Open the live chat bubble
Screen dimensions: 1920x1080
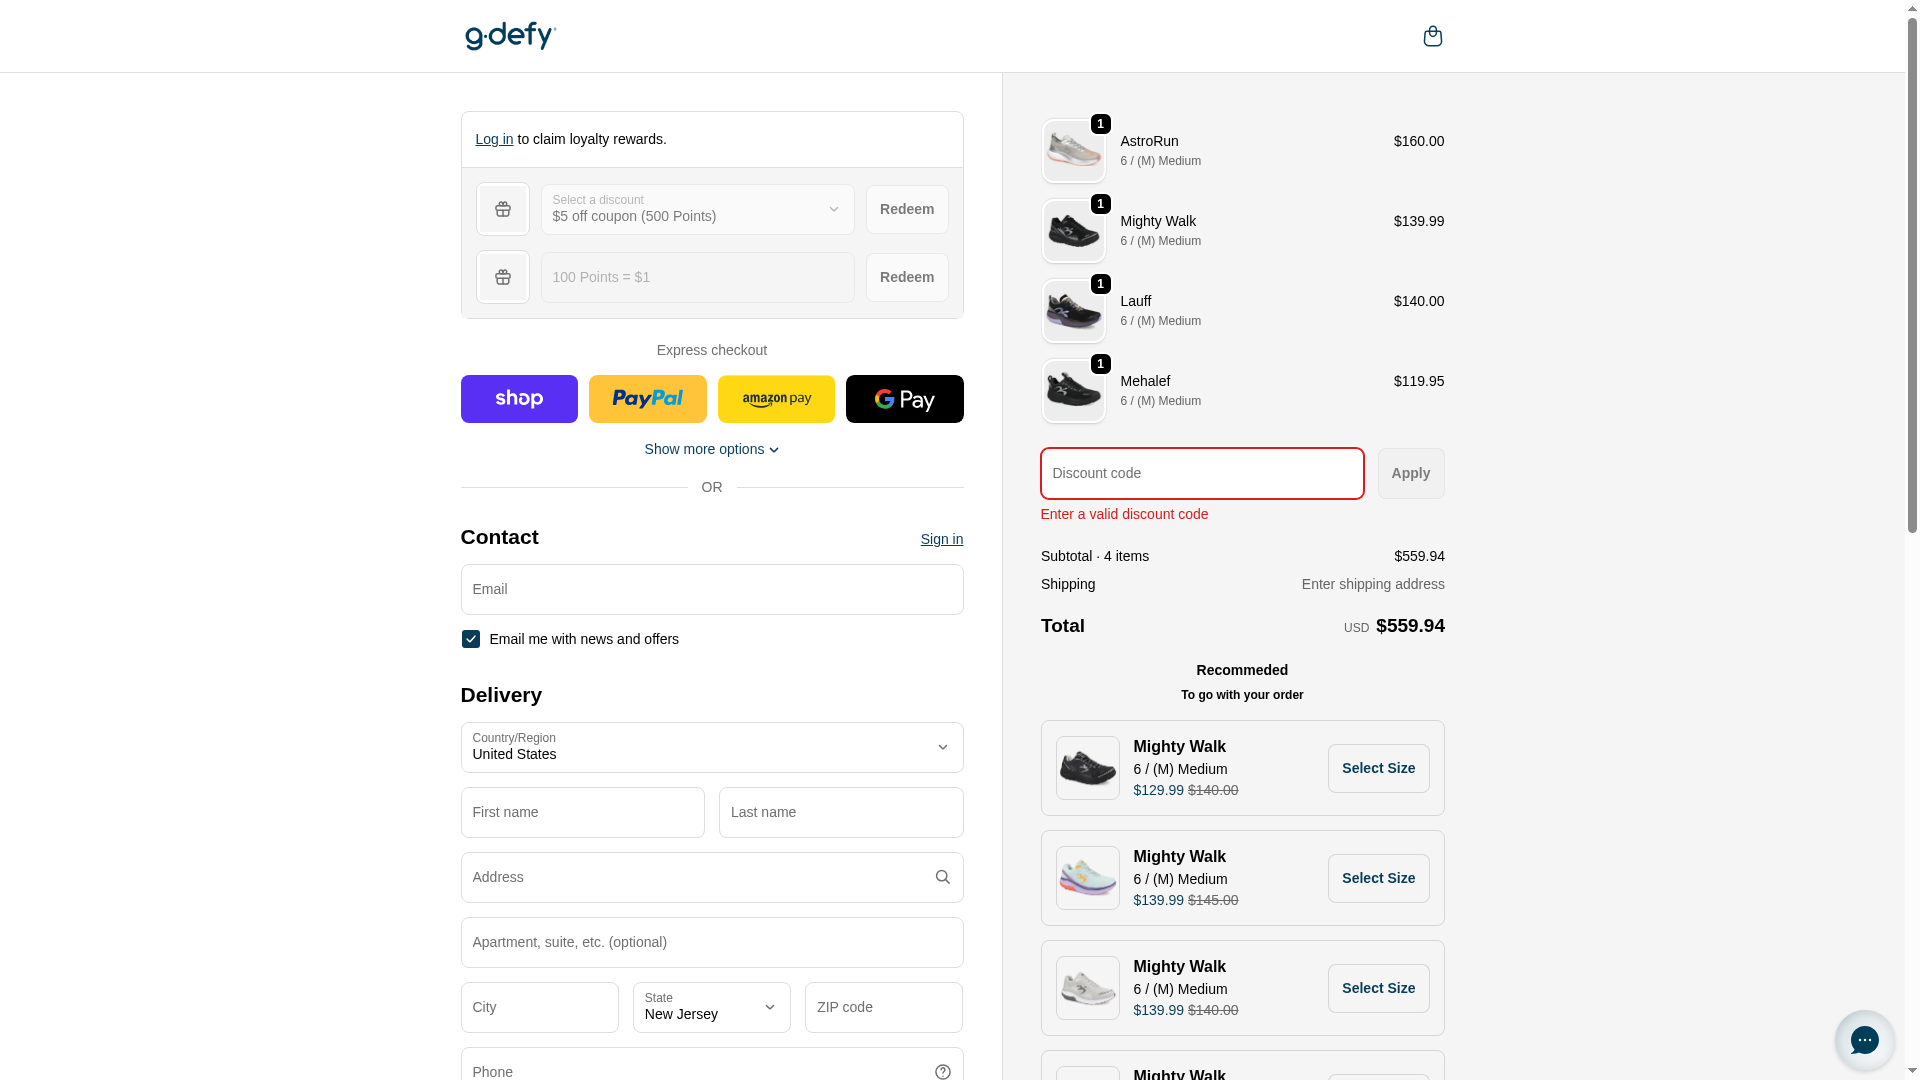(x=1864, y=1040)
